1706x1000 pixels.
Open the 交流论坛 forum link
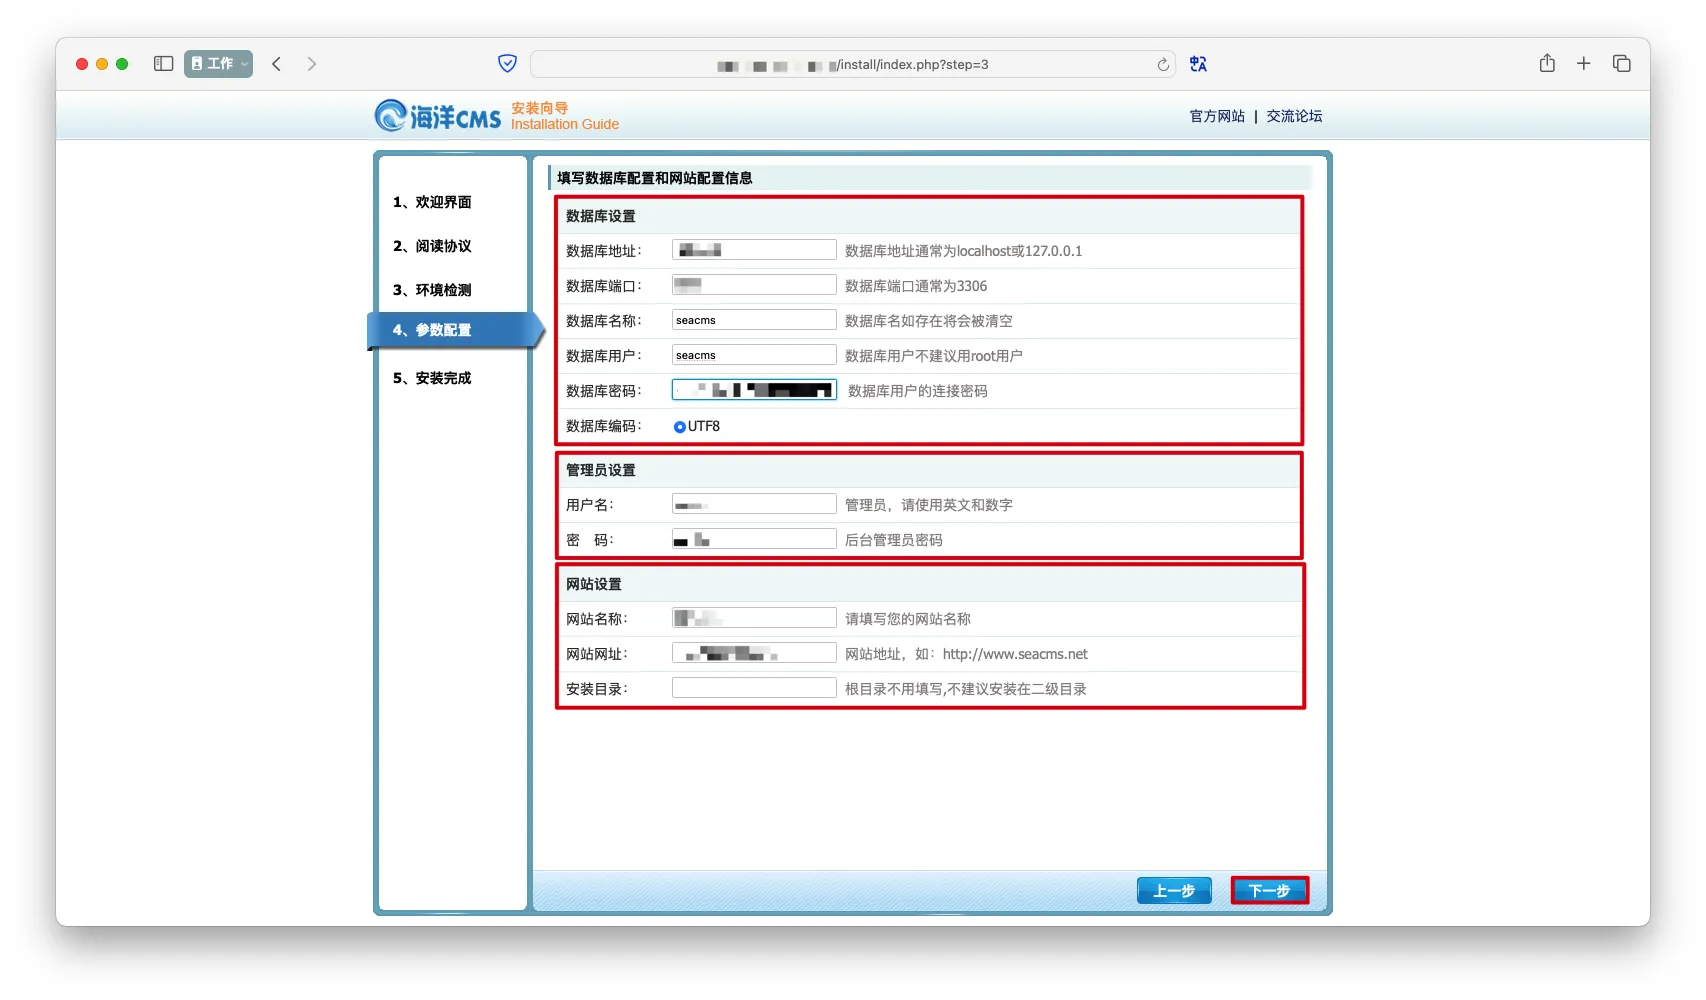[1294, 116]
